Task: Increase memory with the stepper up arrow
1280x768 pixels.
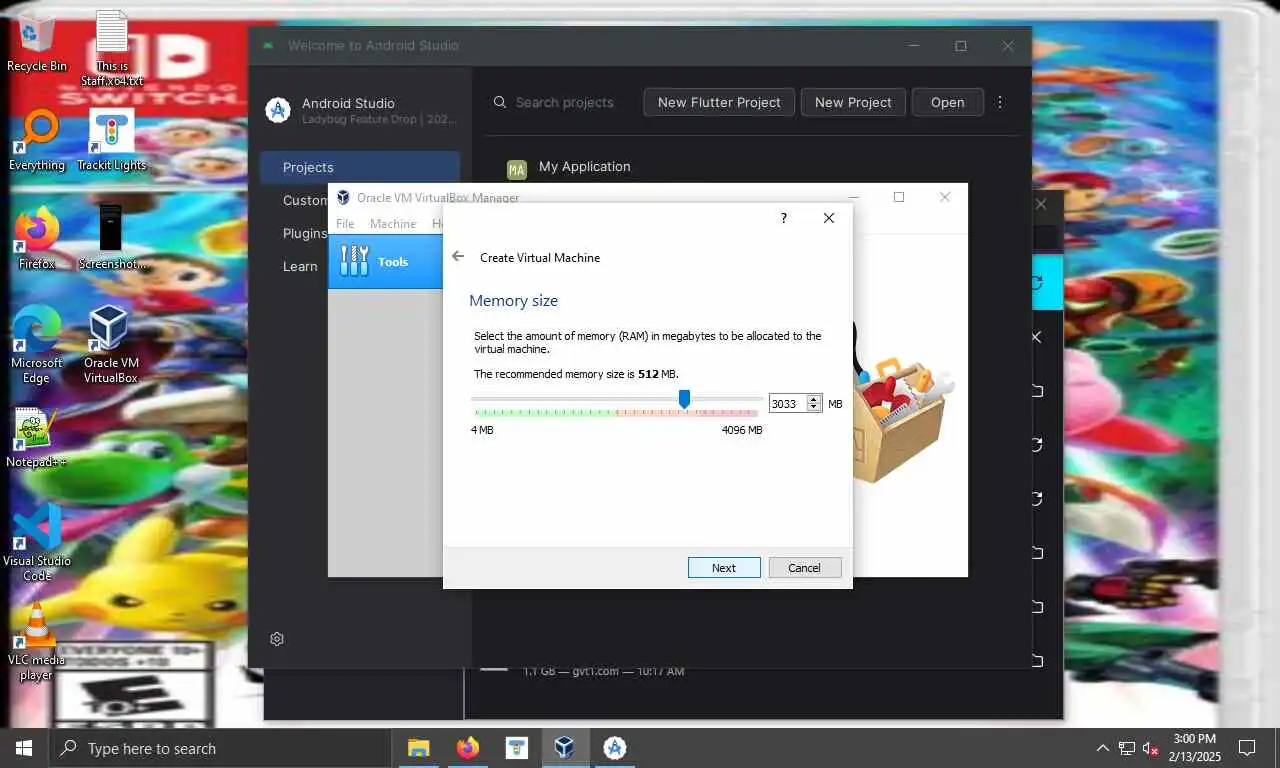Action: [814, 399]
